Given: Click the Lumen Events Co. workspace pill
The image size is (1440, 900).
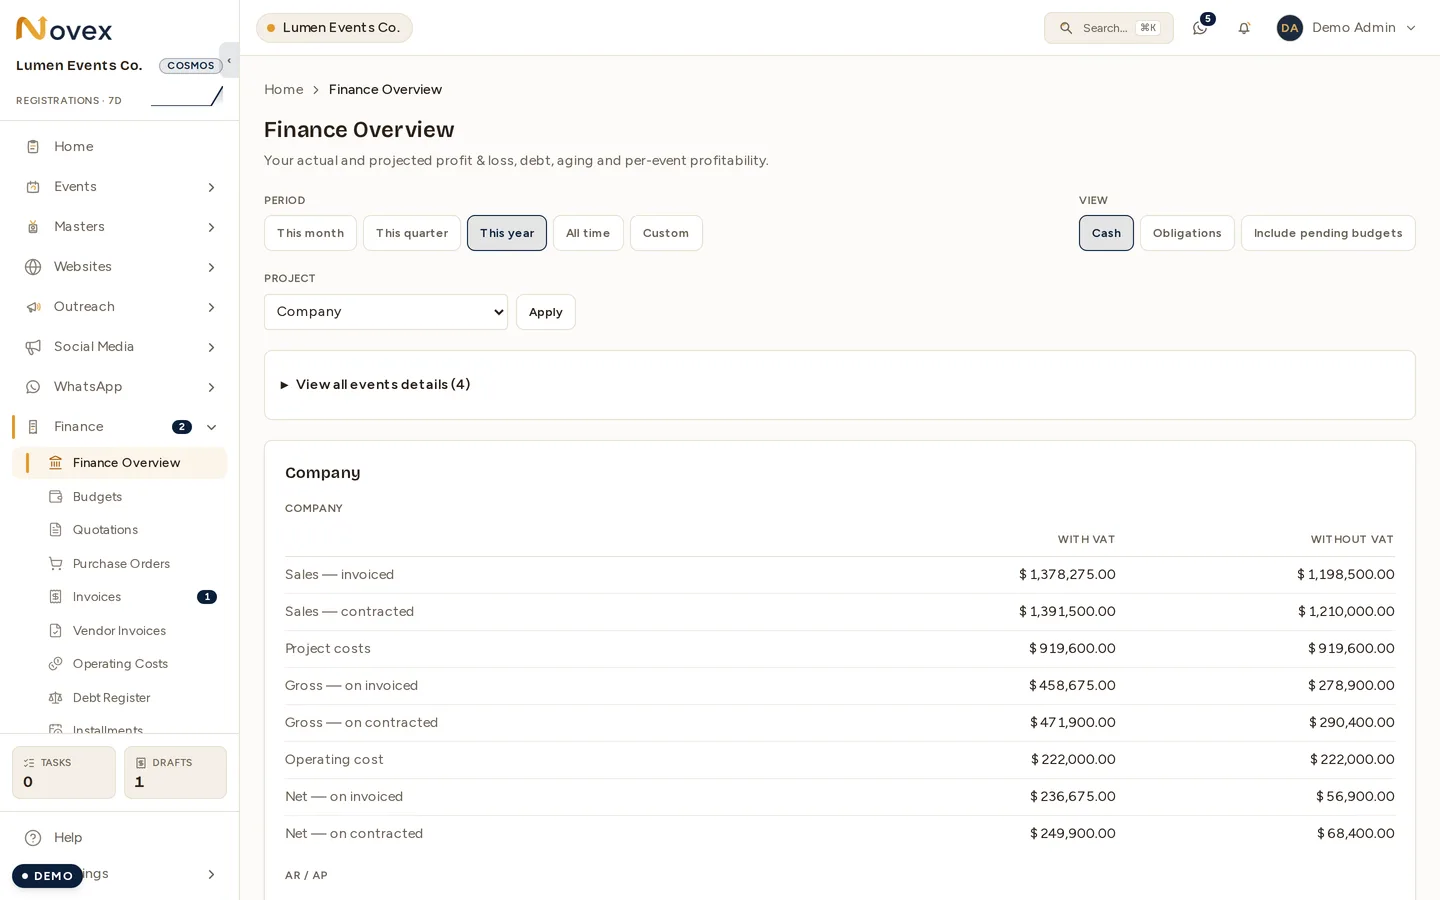Looking at the screenshot, I should (x=334, y=28).
